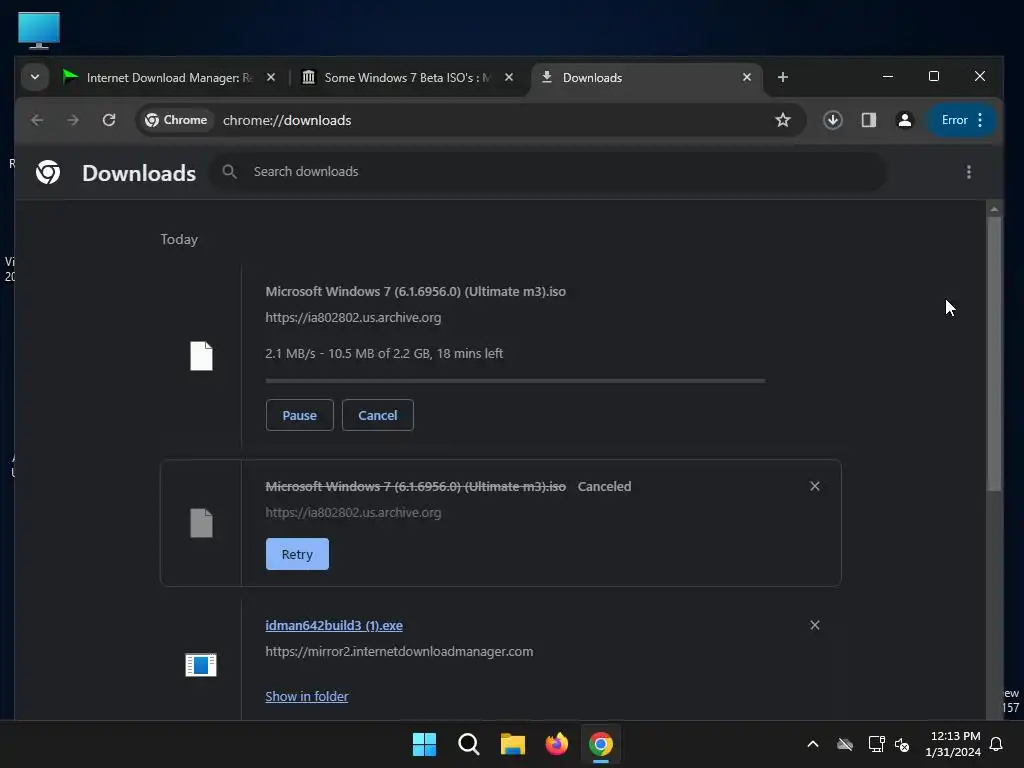The height and width of the screenshot is (768, 1024).
Task: Click the search magnifier icon in downloads
Action: pyautogui.click(x=229, y=172)
